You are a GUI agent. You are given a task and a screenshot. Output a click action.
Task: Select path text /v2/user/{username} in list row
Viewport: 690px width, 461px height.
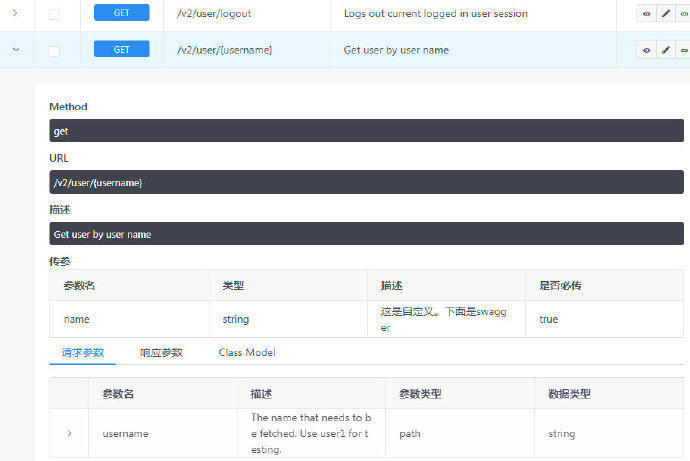pyautogui.click(x=224, y=50)
